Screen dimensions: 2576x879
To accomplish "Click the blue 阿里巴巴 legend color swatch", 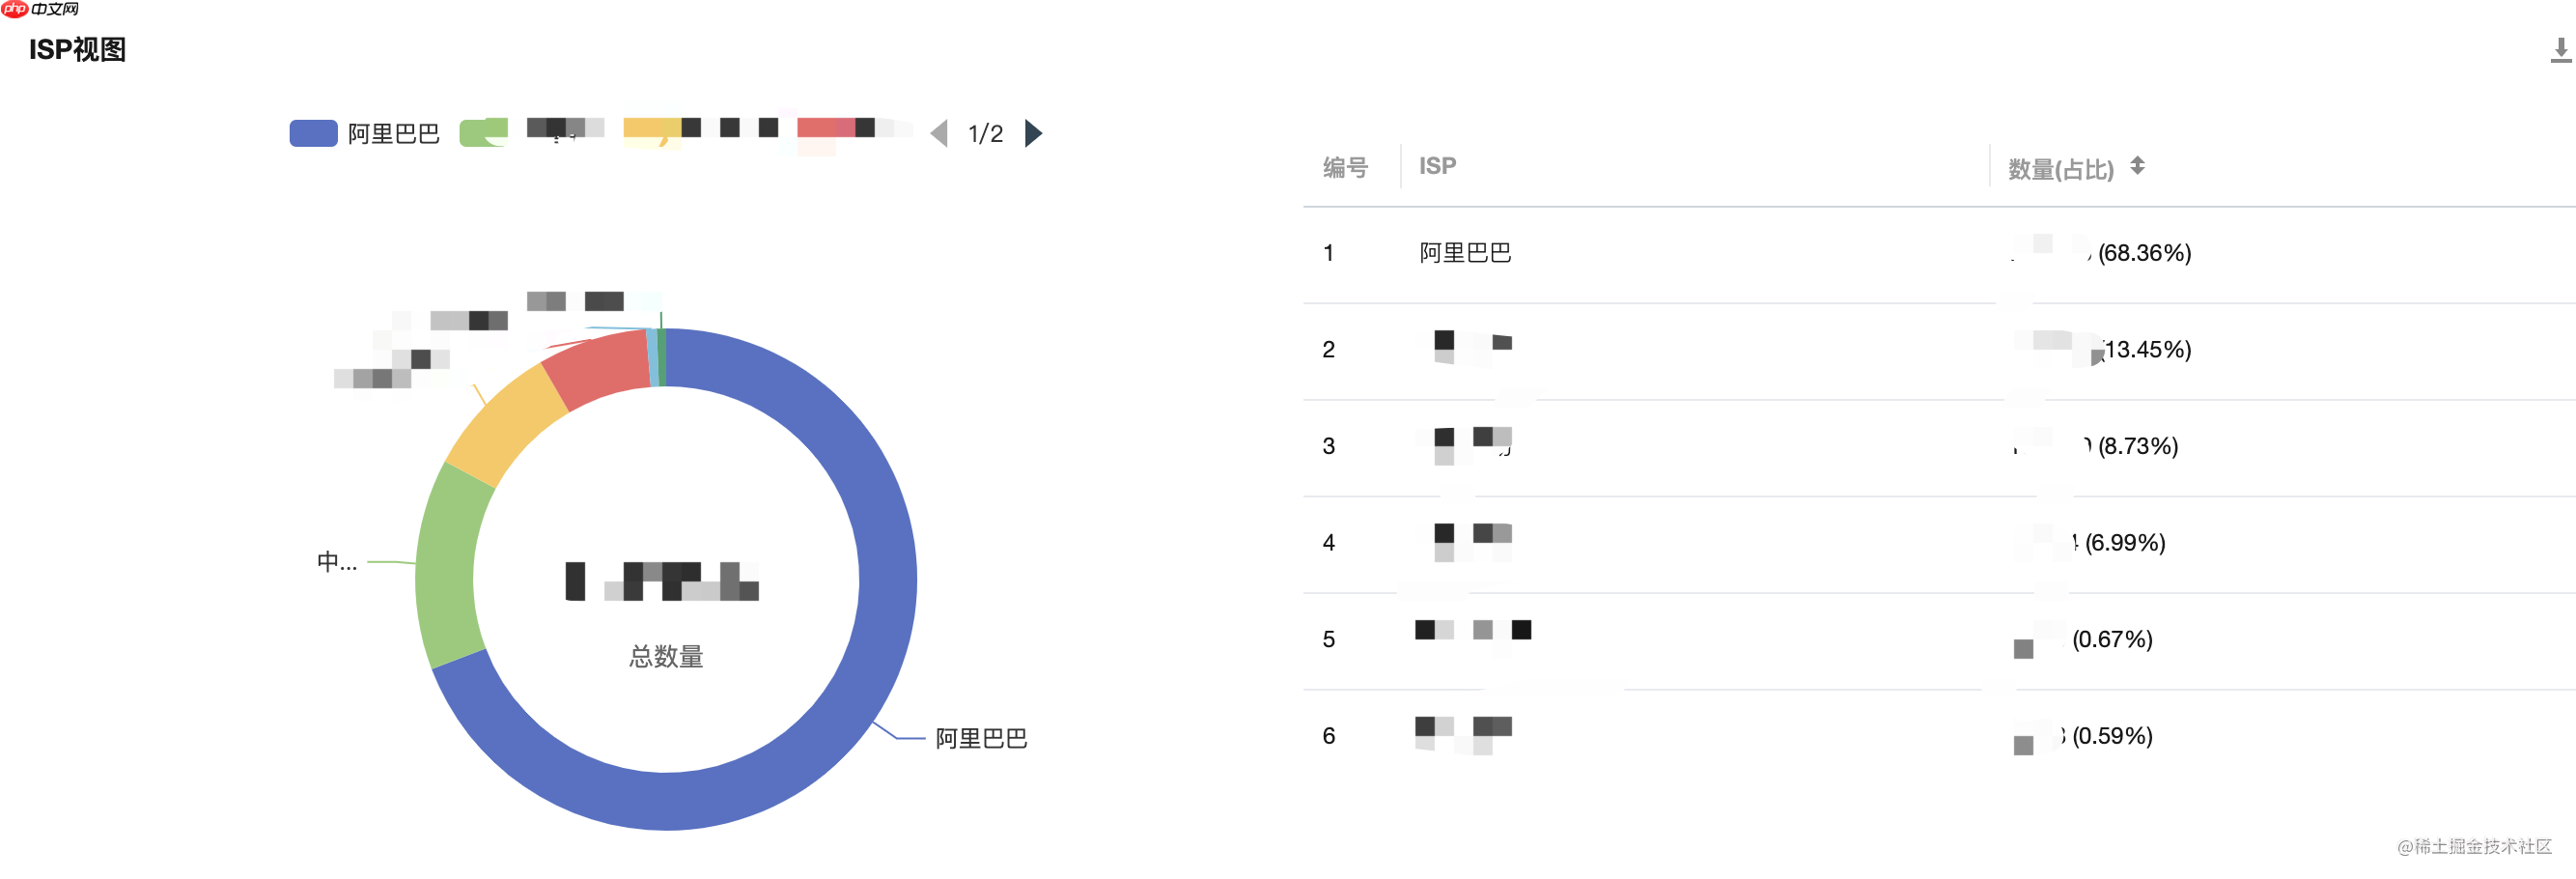I will tap(312, 131).
